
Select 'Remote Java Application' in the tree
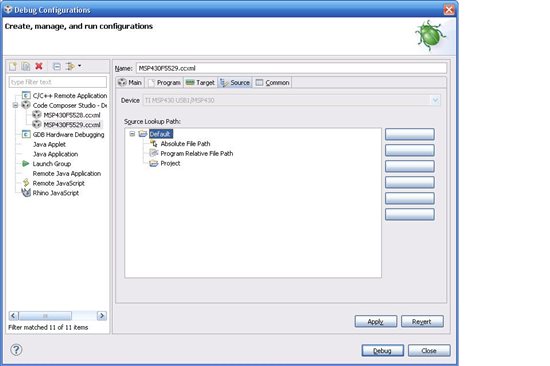pyautogui.click(x=67, y=173)
